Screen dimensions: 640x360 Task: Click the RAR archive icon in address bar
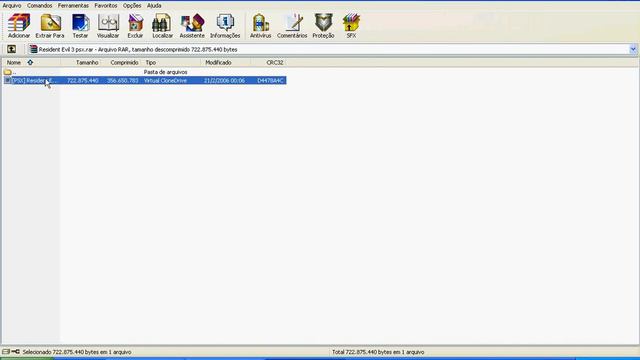pyautogui.click(x=33, y=49)
